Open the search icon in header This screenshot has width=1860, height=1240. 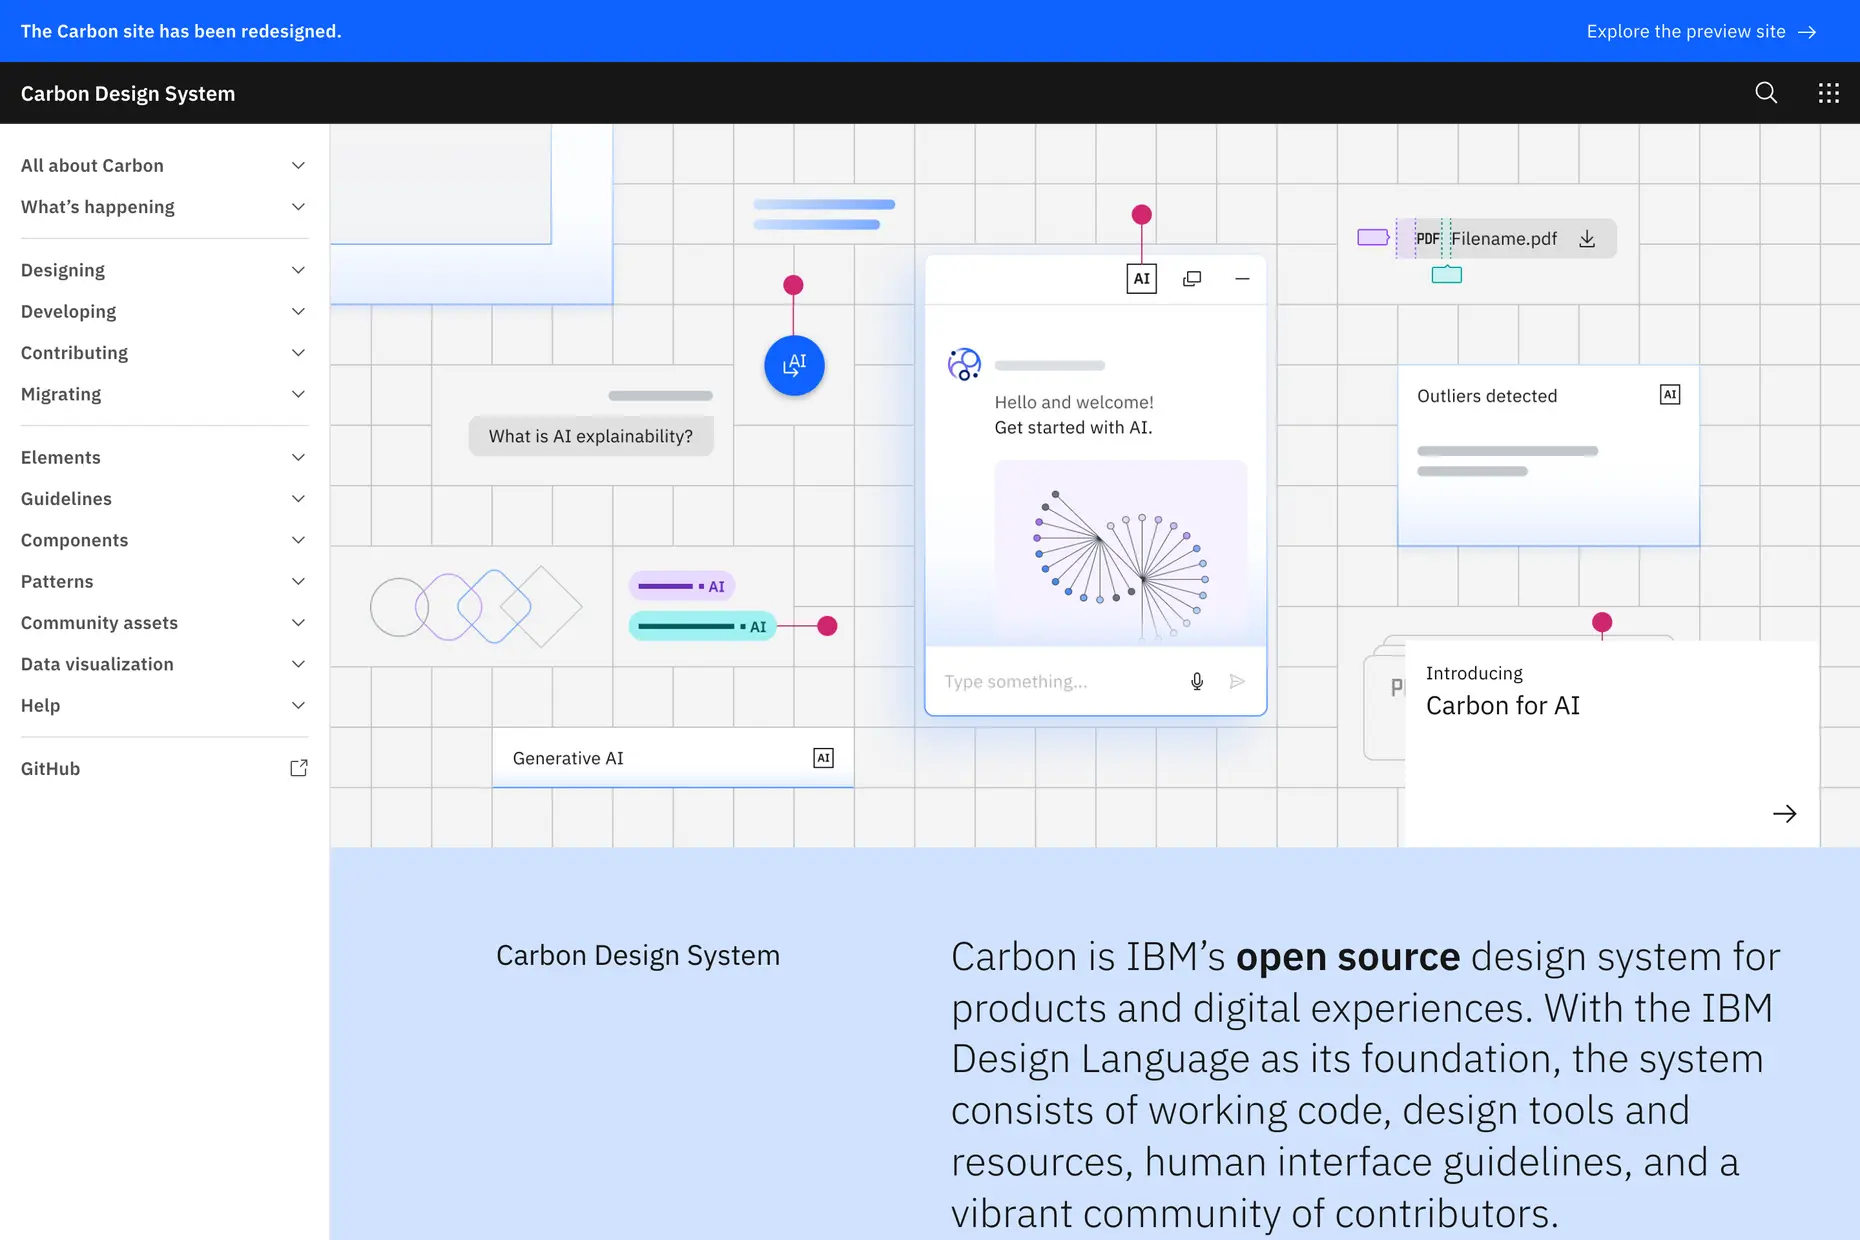[x=1766, y=93]
